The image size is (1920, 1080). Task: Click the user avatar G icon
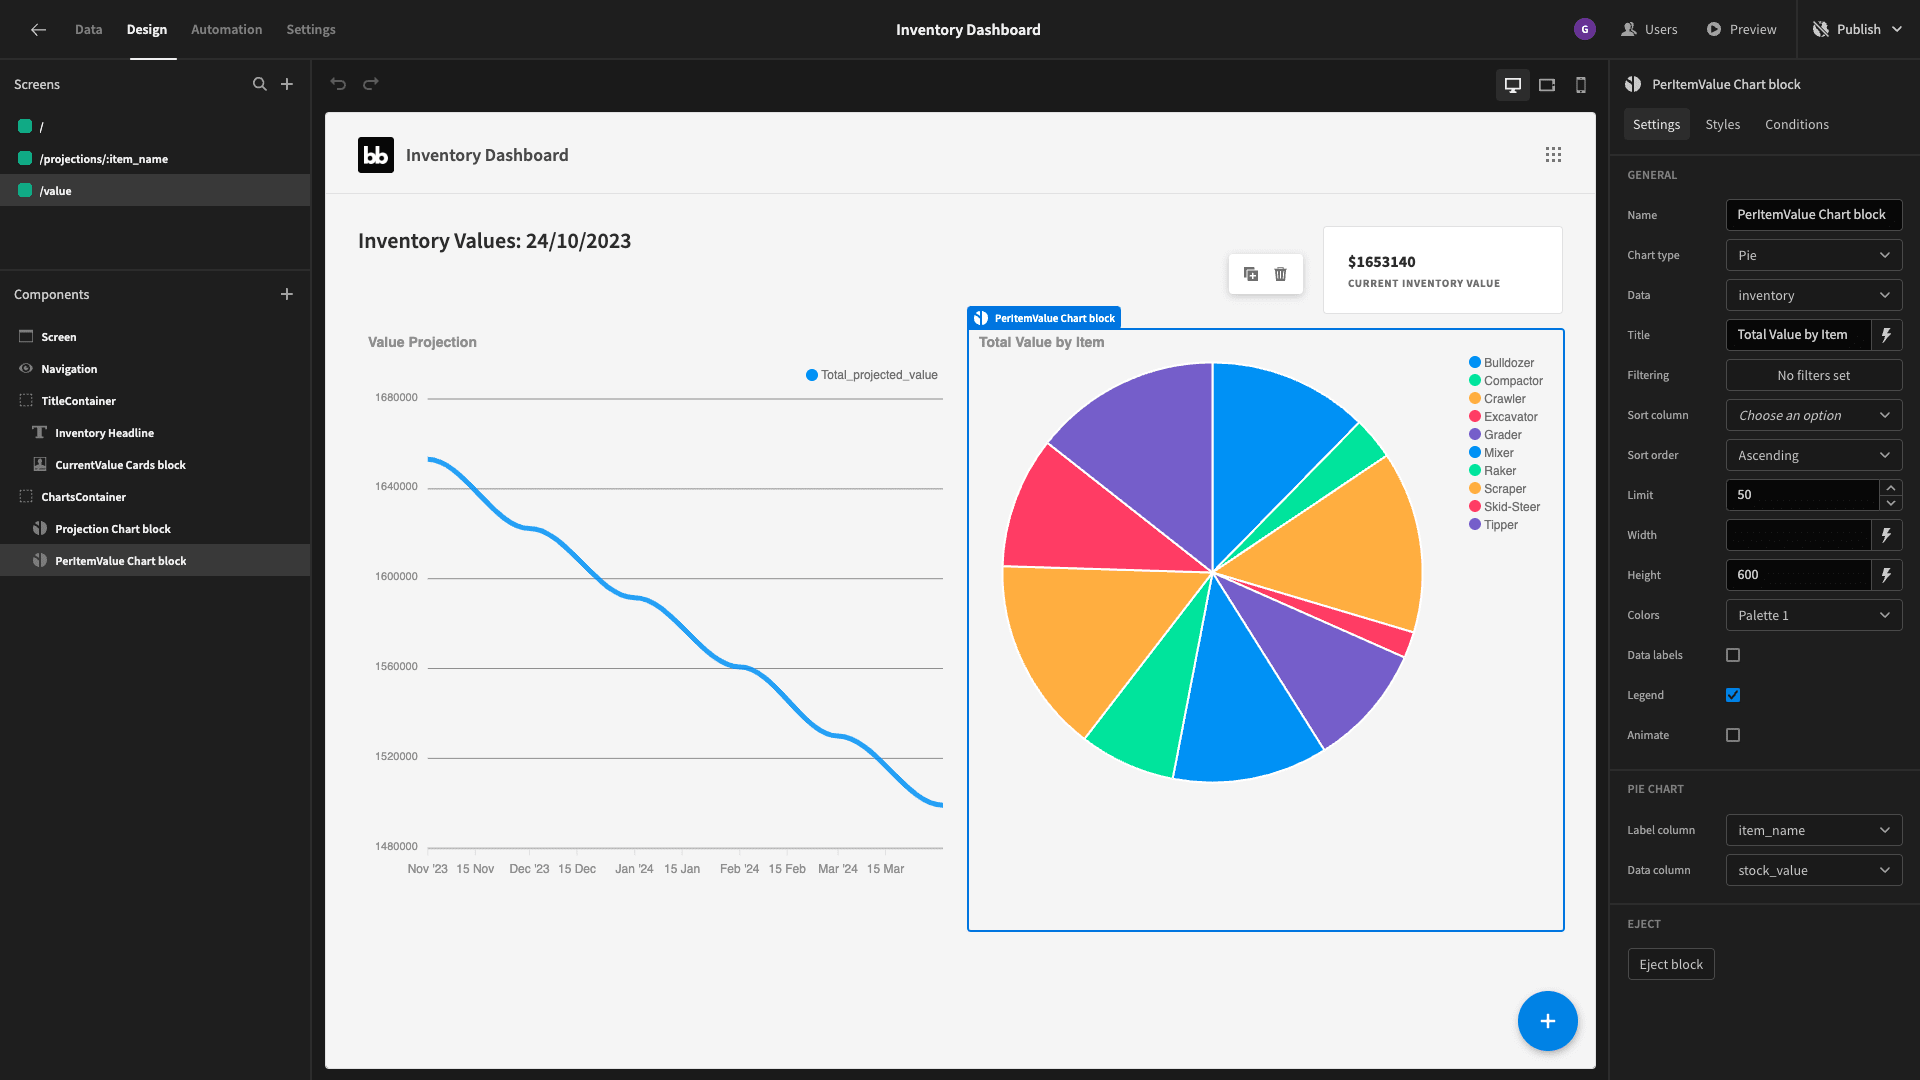point(1585,30)
